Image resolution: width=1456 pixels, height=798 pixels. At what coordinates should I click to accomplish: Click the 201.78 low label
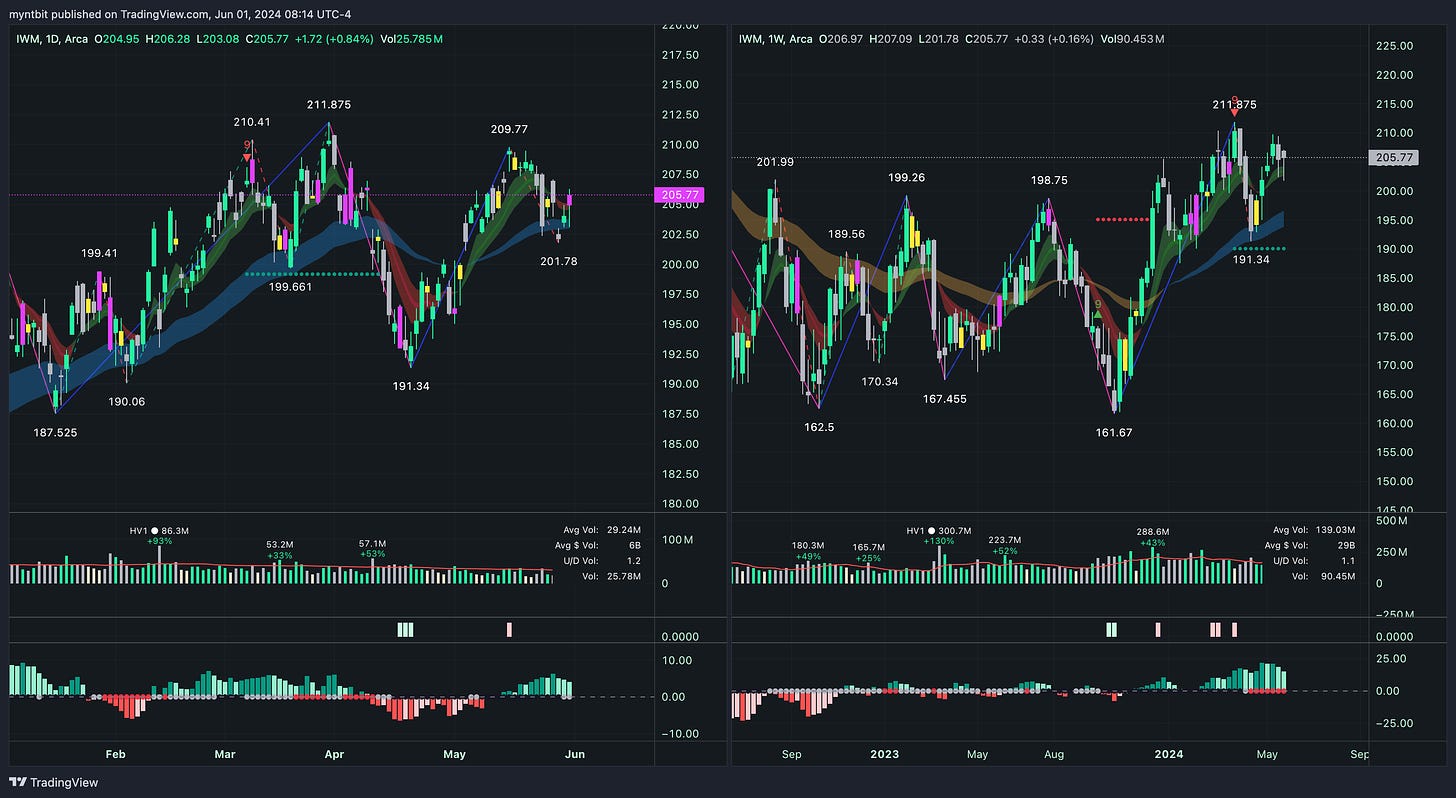point(559,261)
